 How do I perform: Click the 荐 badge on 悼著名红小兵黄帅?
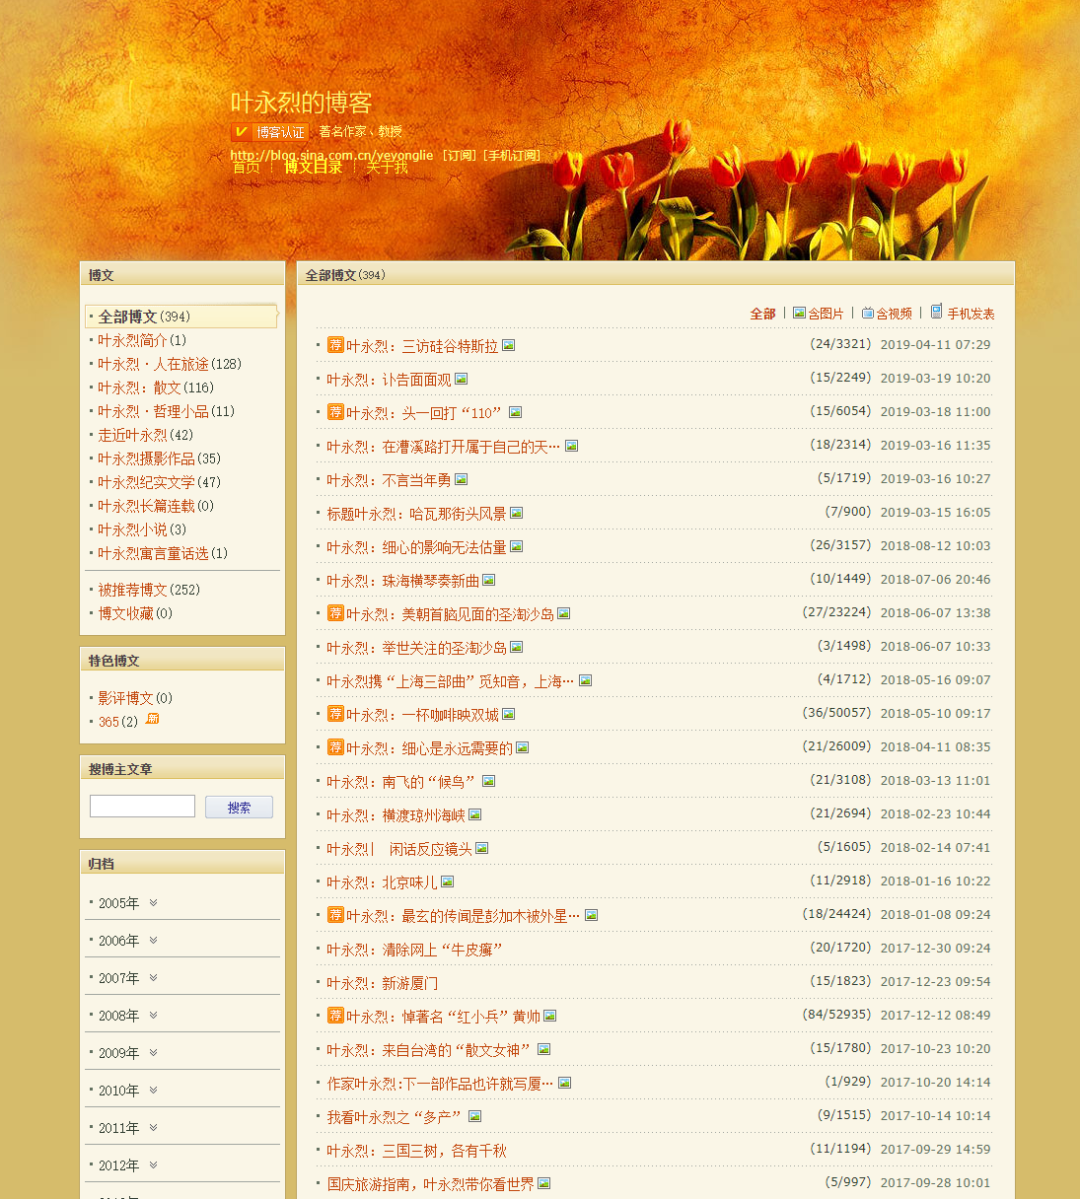335,1014
